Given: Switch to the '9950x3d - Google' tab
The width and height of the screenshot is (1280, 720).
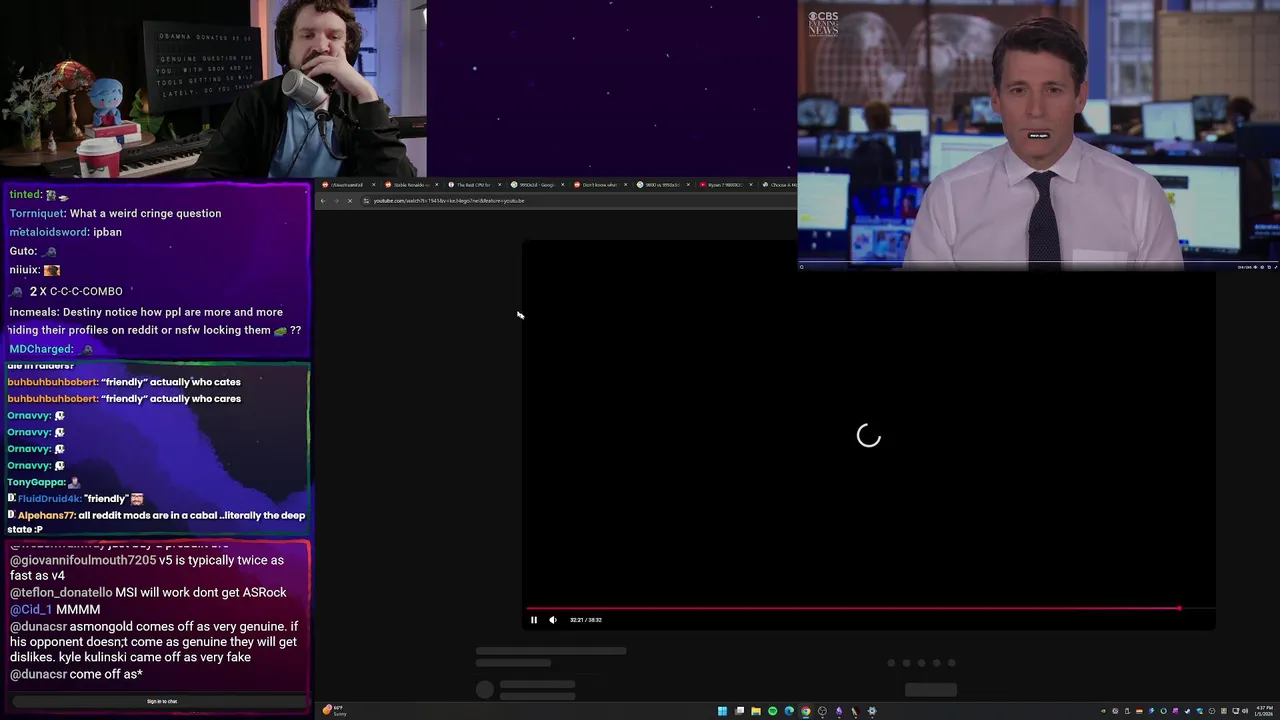Looking at the screenshot, I should tap(537, 185).
